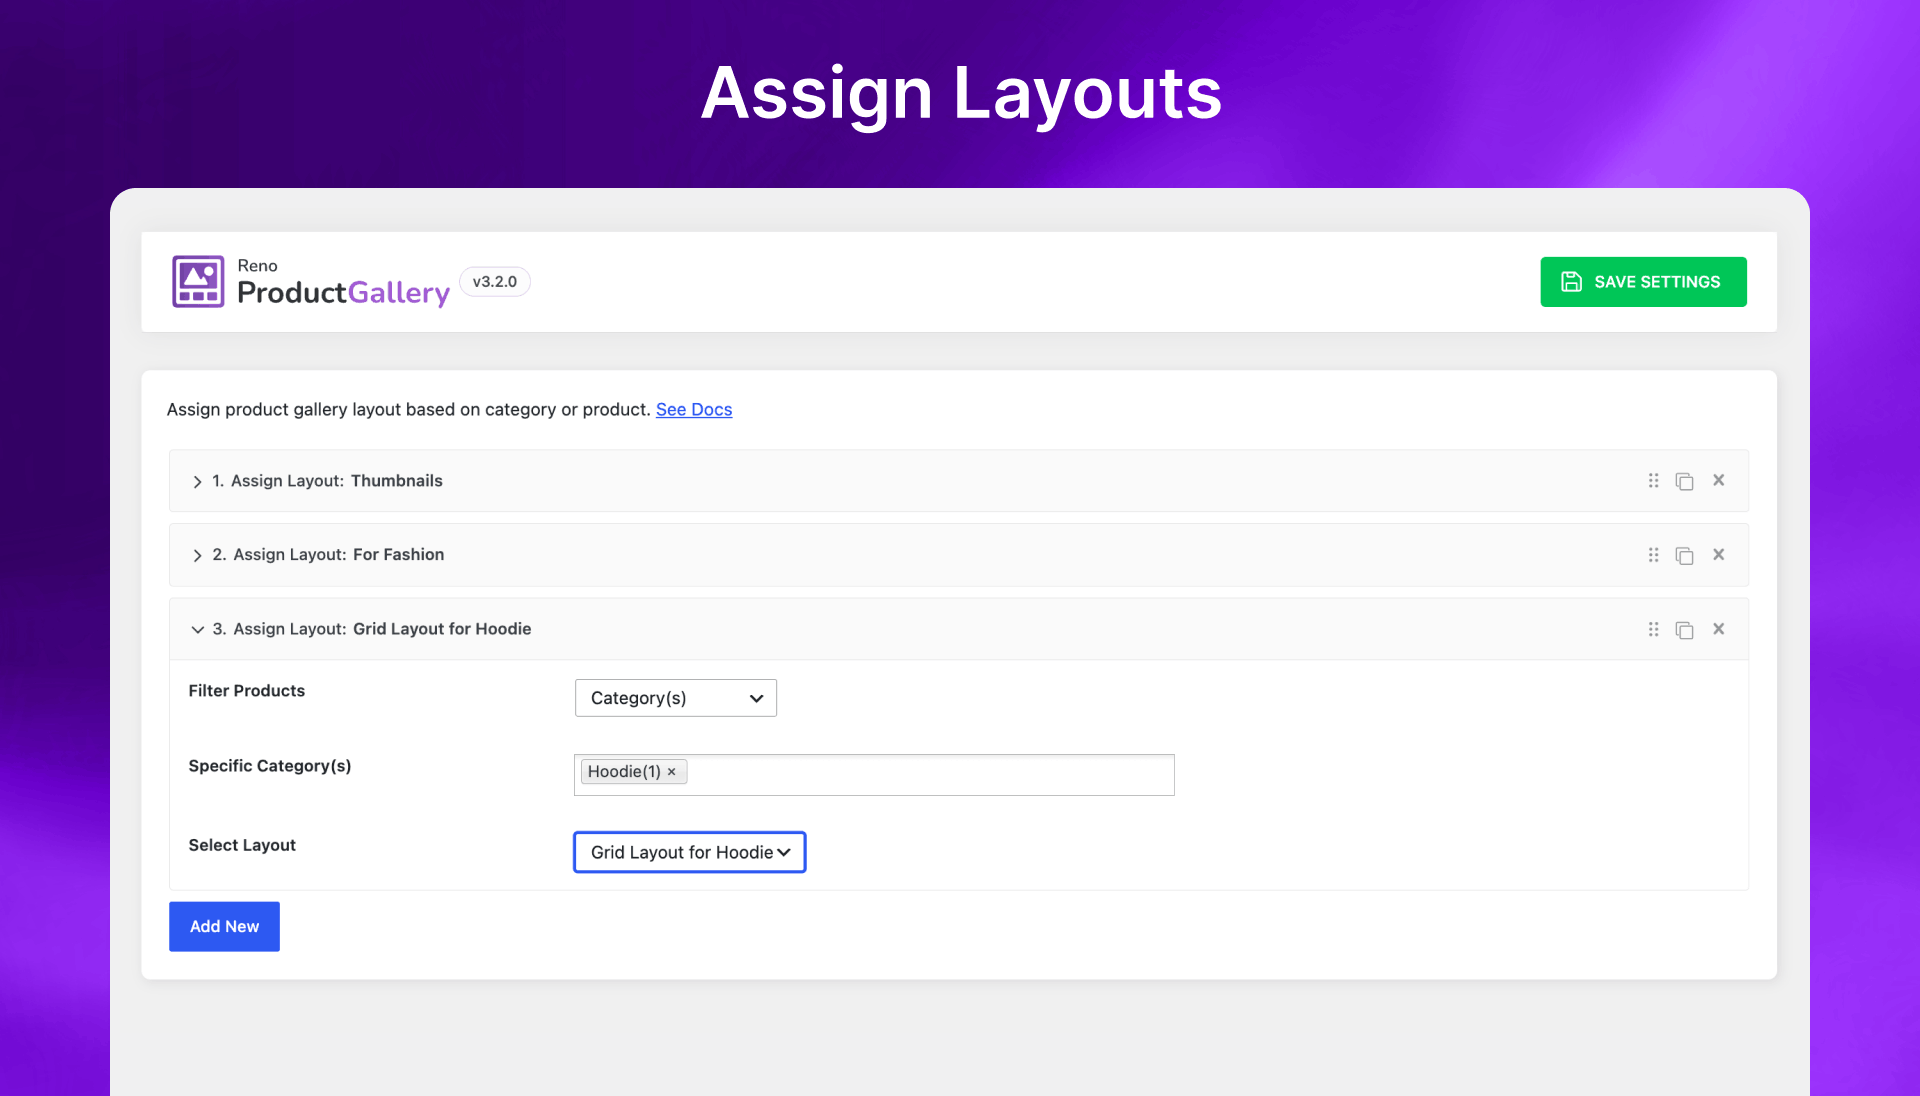
Task: Click the Specific Category(s) label
Action: click(270, 766)
